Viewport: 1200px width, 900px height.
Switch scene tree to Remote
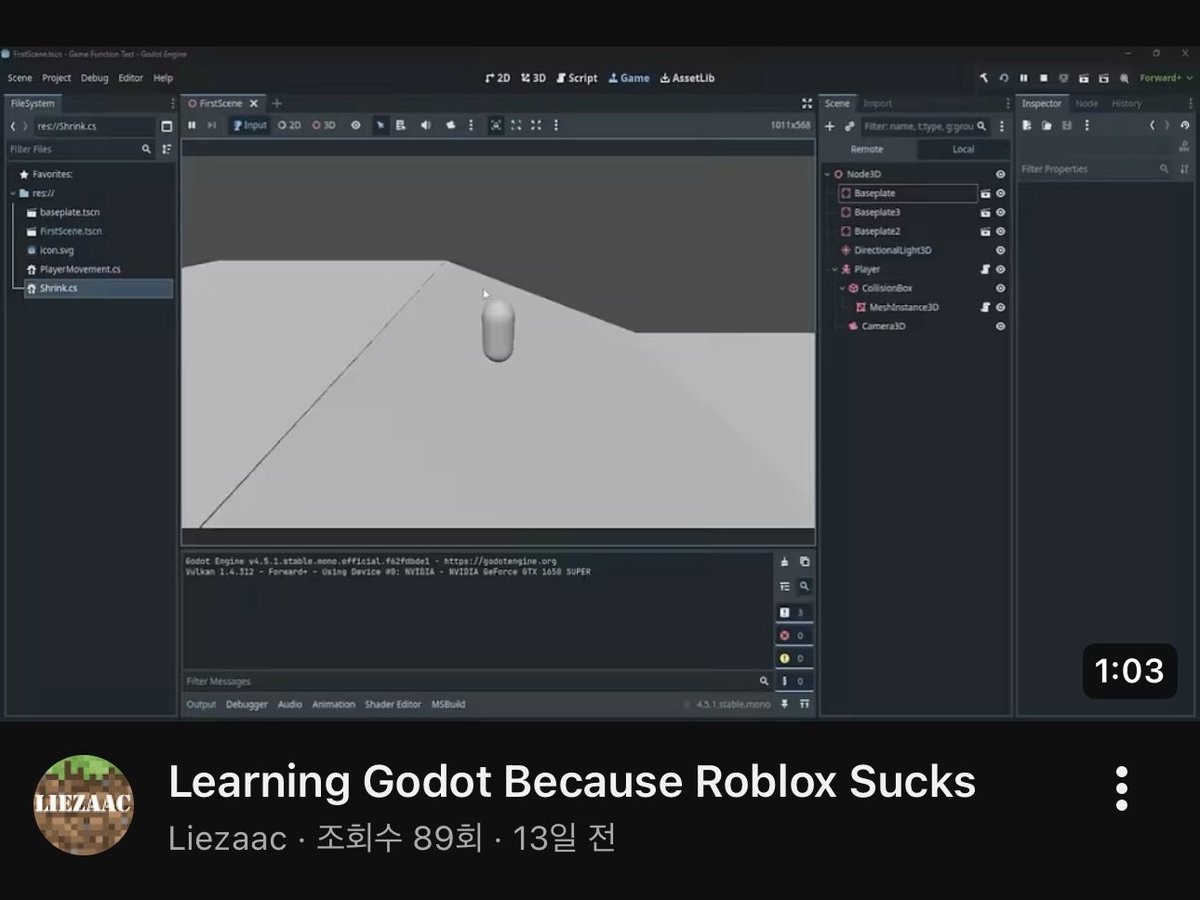coord(867,149)
